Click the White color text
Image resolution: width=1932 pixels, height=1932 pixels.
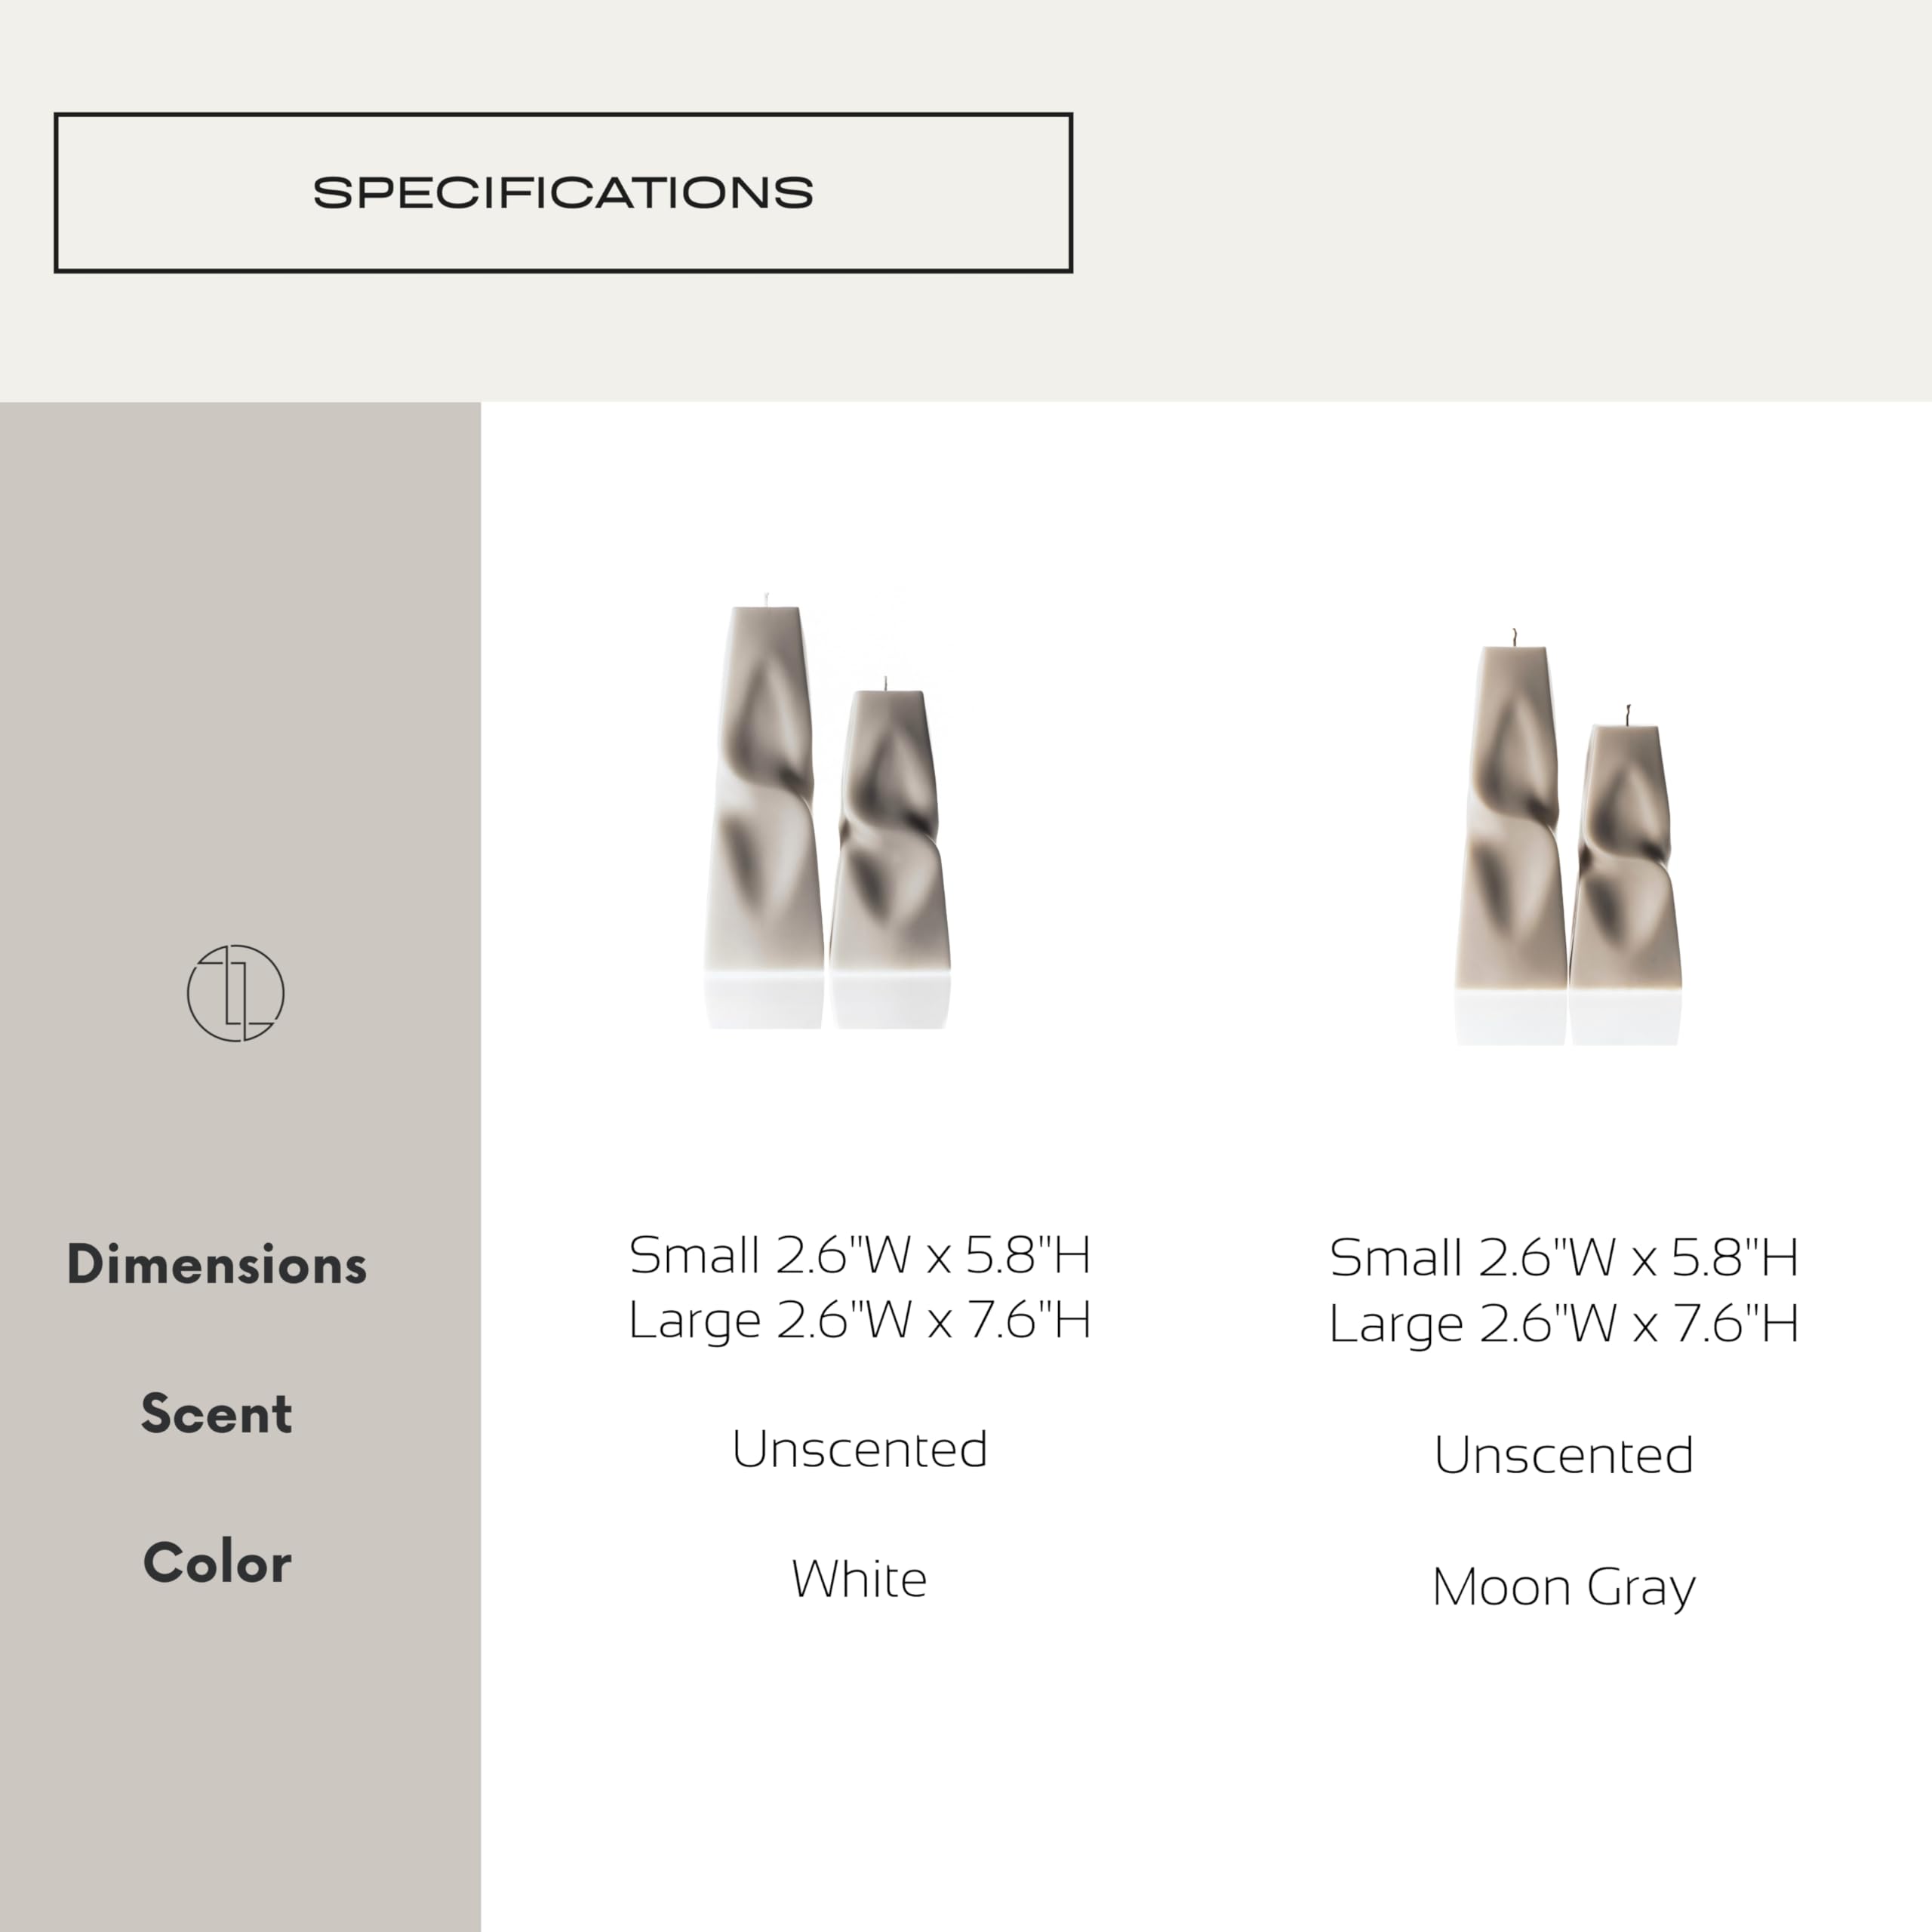coord(859,1579)
